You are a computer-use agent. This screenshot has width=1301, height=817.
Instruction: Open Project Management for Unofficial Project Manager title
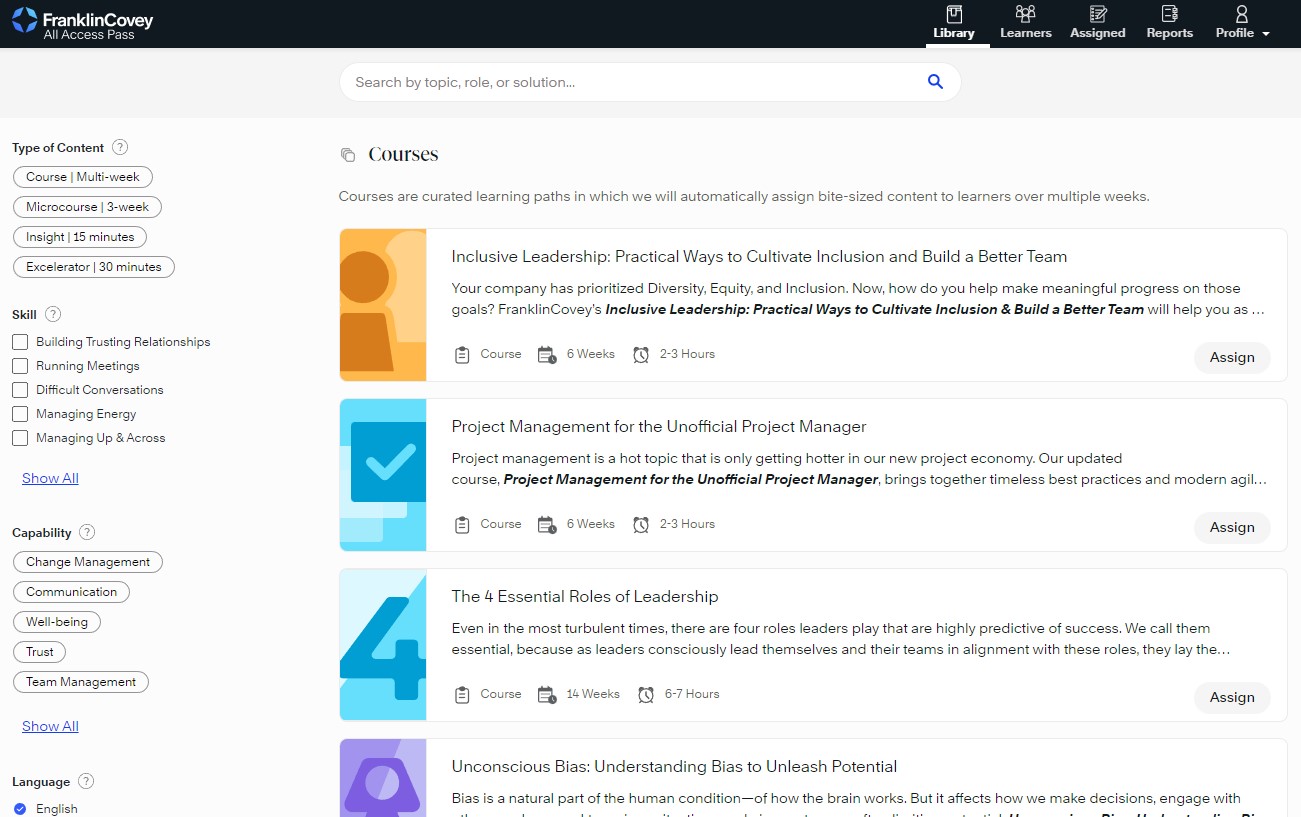(x=659, y=426)
